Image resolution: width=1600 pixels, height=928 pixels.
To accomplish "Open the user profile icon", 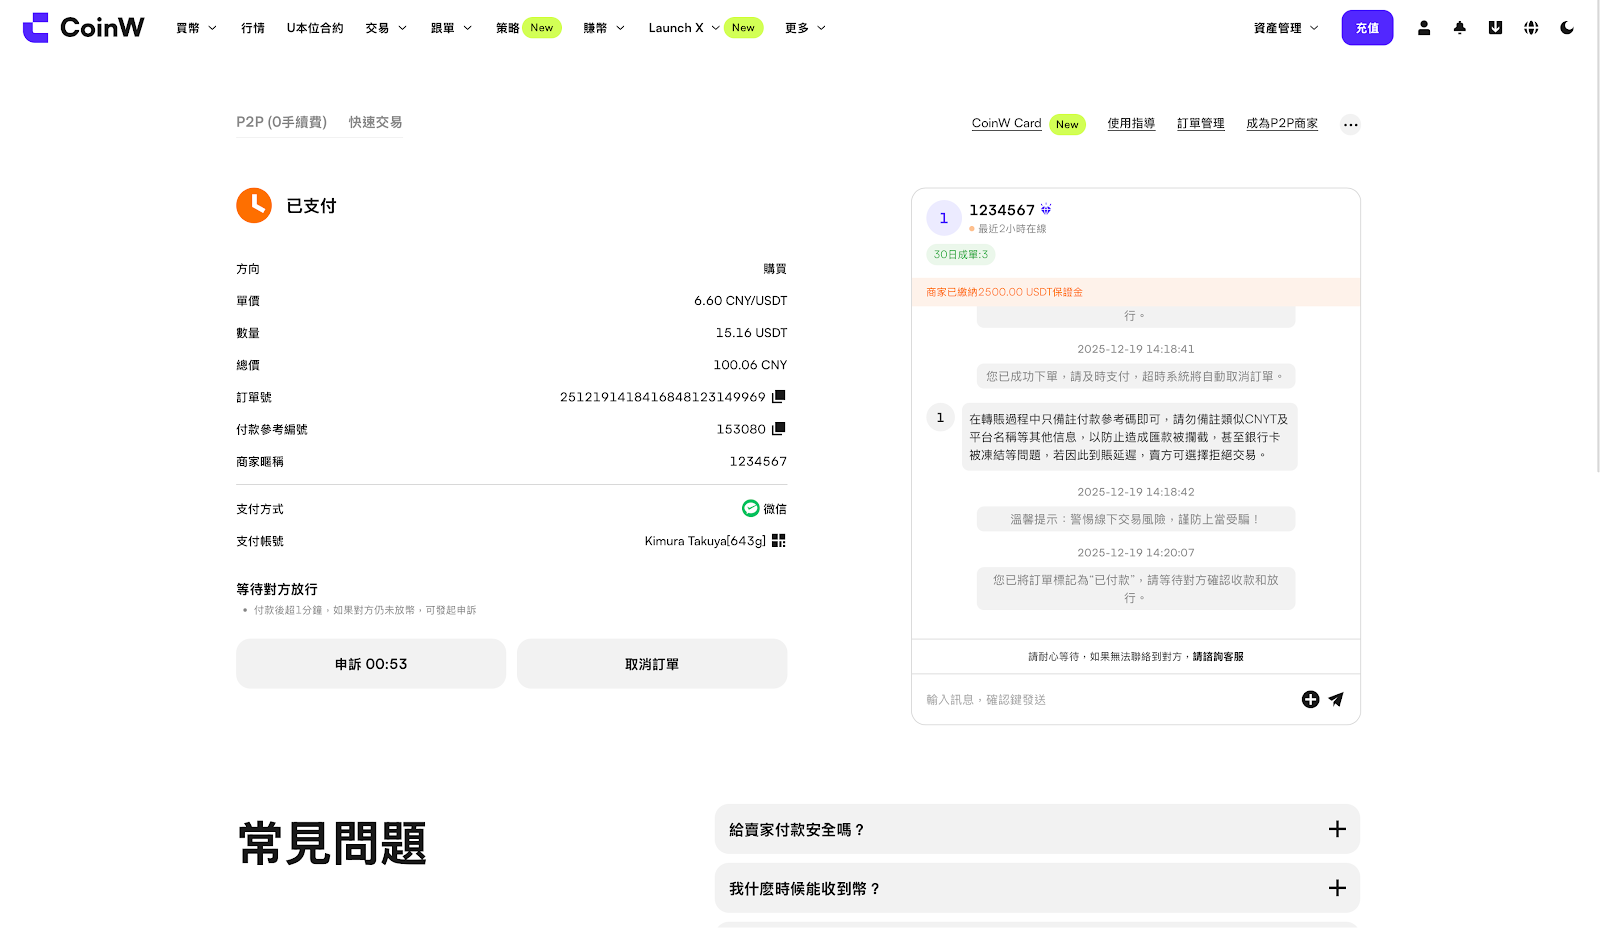I will tap(1423, 28).
